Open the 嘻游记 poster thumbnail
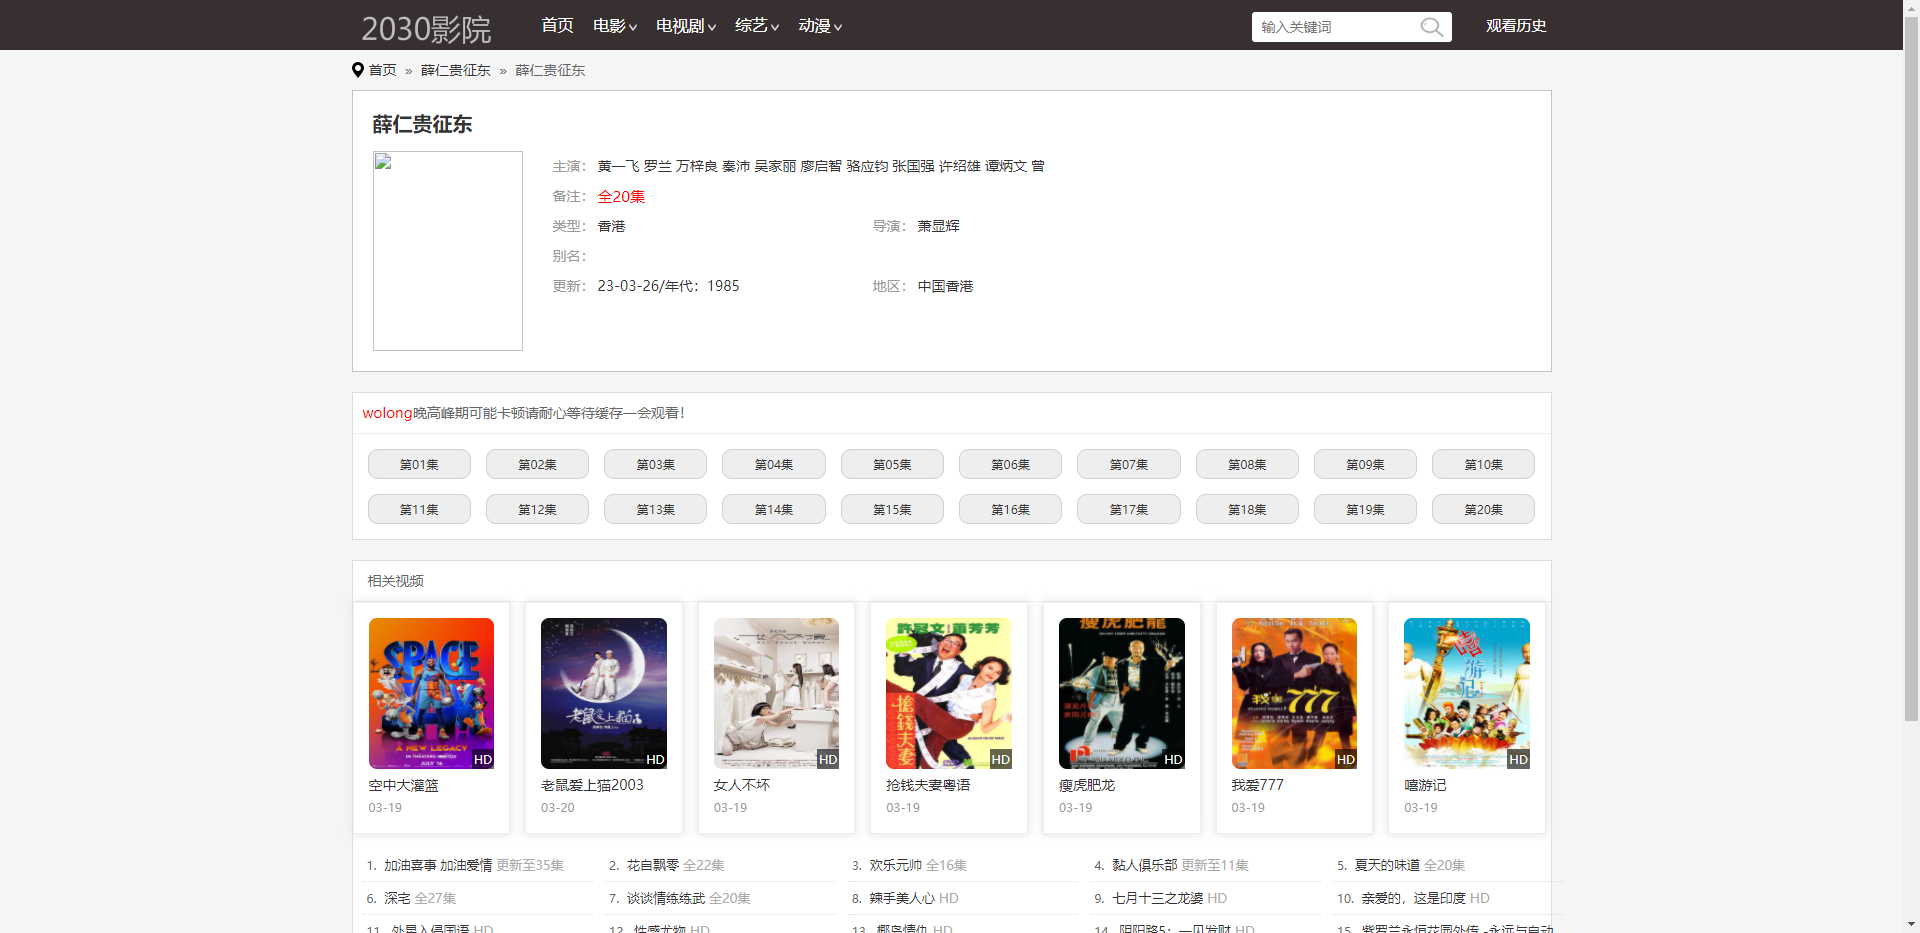Image resolution: width=1920 pixels, height=933 pixels. point(1466,693)
